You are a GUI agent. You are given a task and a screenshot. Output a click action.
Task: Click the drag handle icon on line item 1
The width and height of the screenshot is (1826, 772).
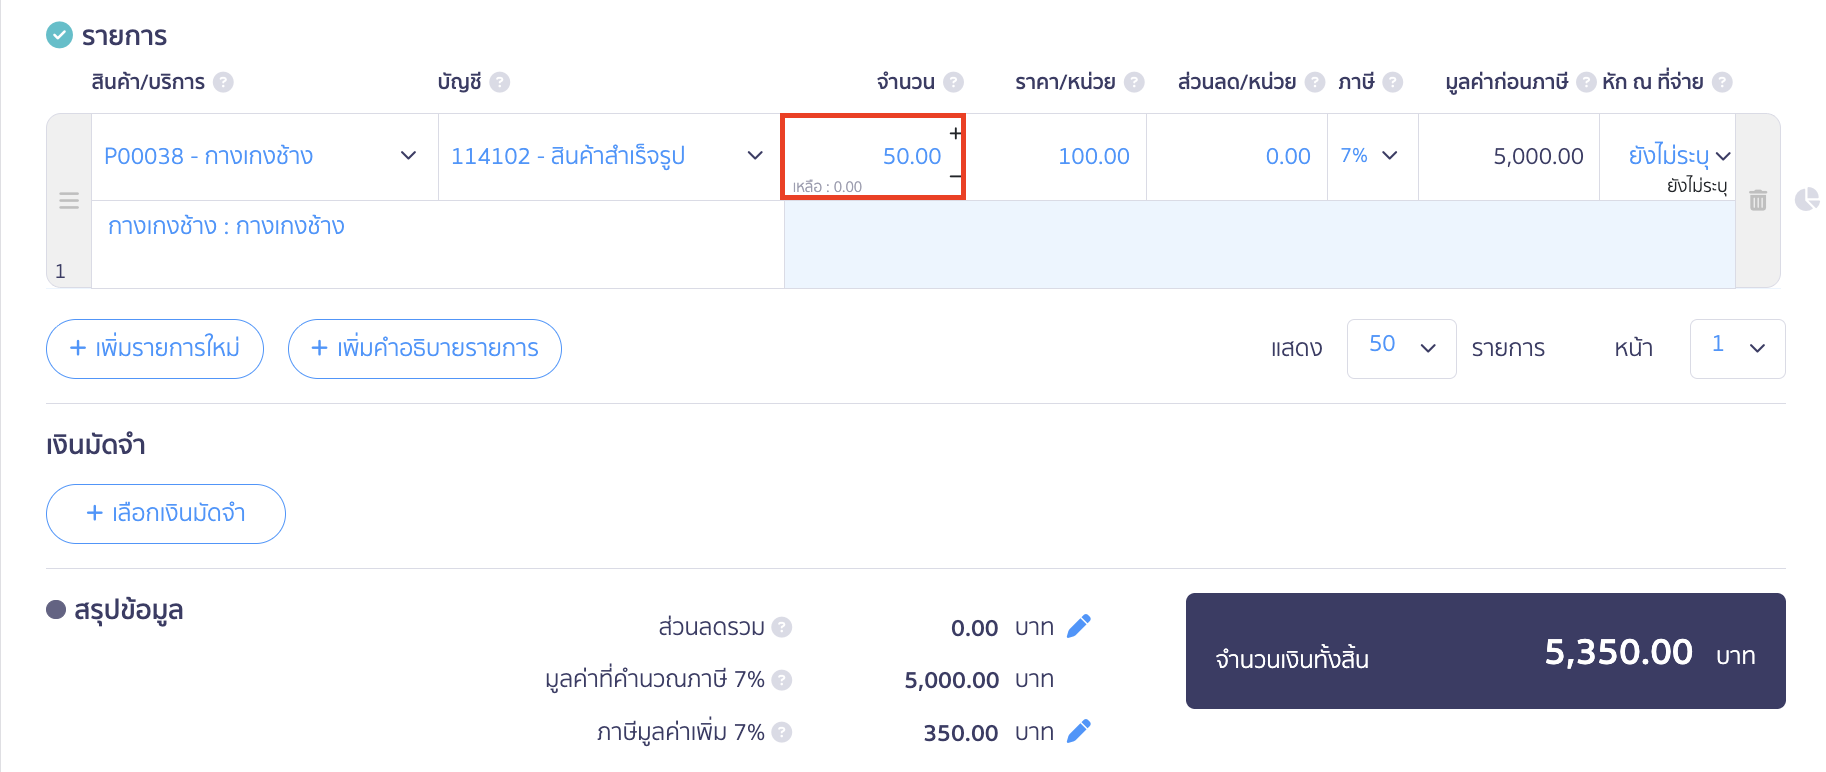click(x=68, y=200)
